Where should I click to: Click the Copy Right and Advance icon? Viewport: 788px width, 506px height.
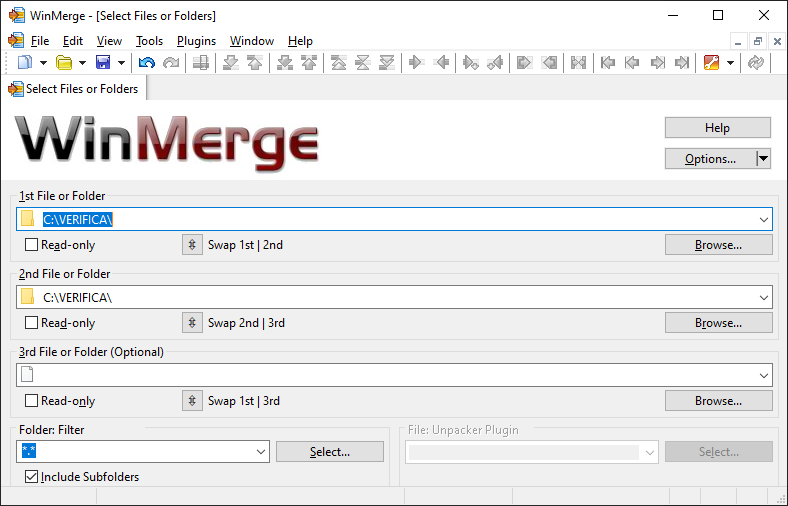tap(470, 62)
